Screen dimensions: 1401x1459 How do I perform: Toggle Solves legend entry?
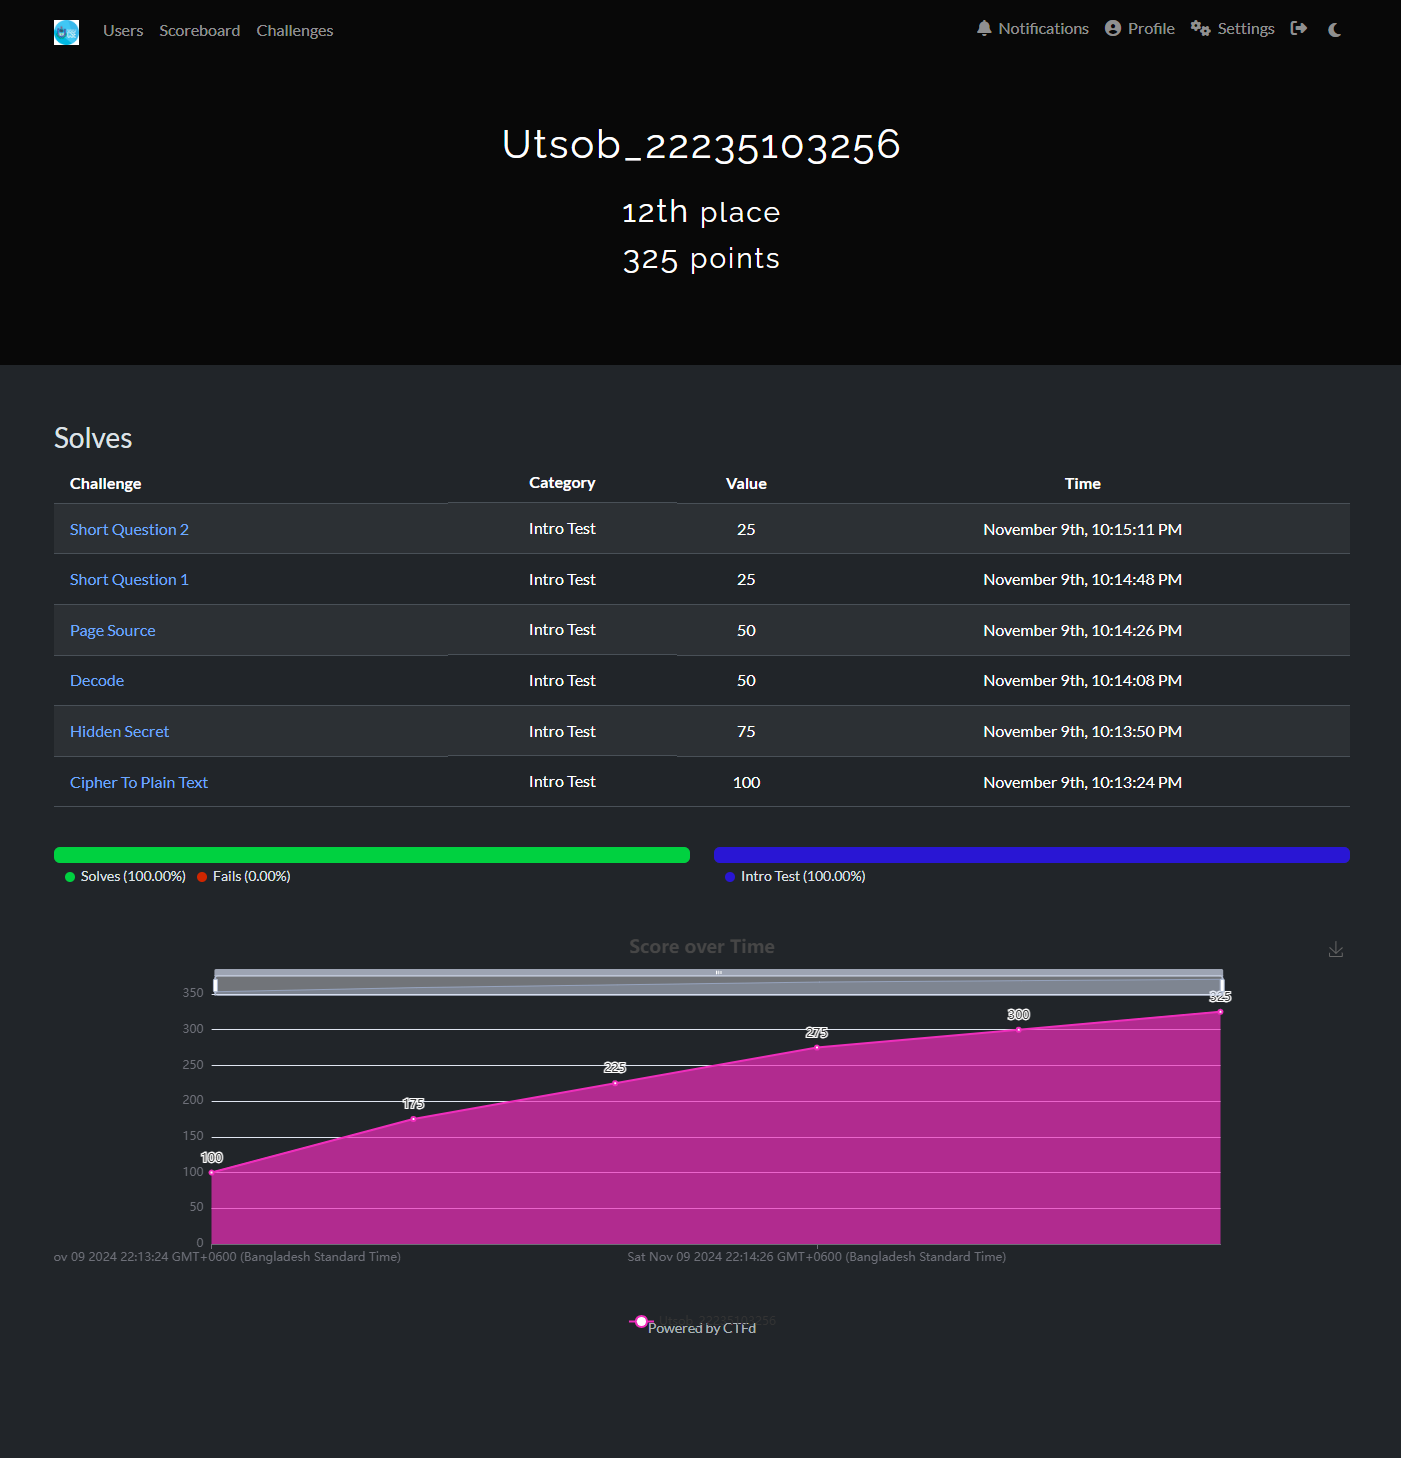coord(125,877)
